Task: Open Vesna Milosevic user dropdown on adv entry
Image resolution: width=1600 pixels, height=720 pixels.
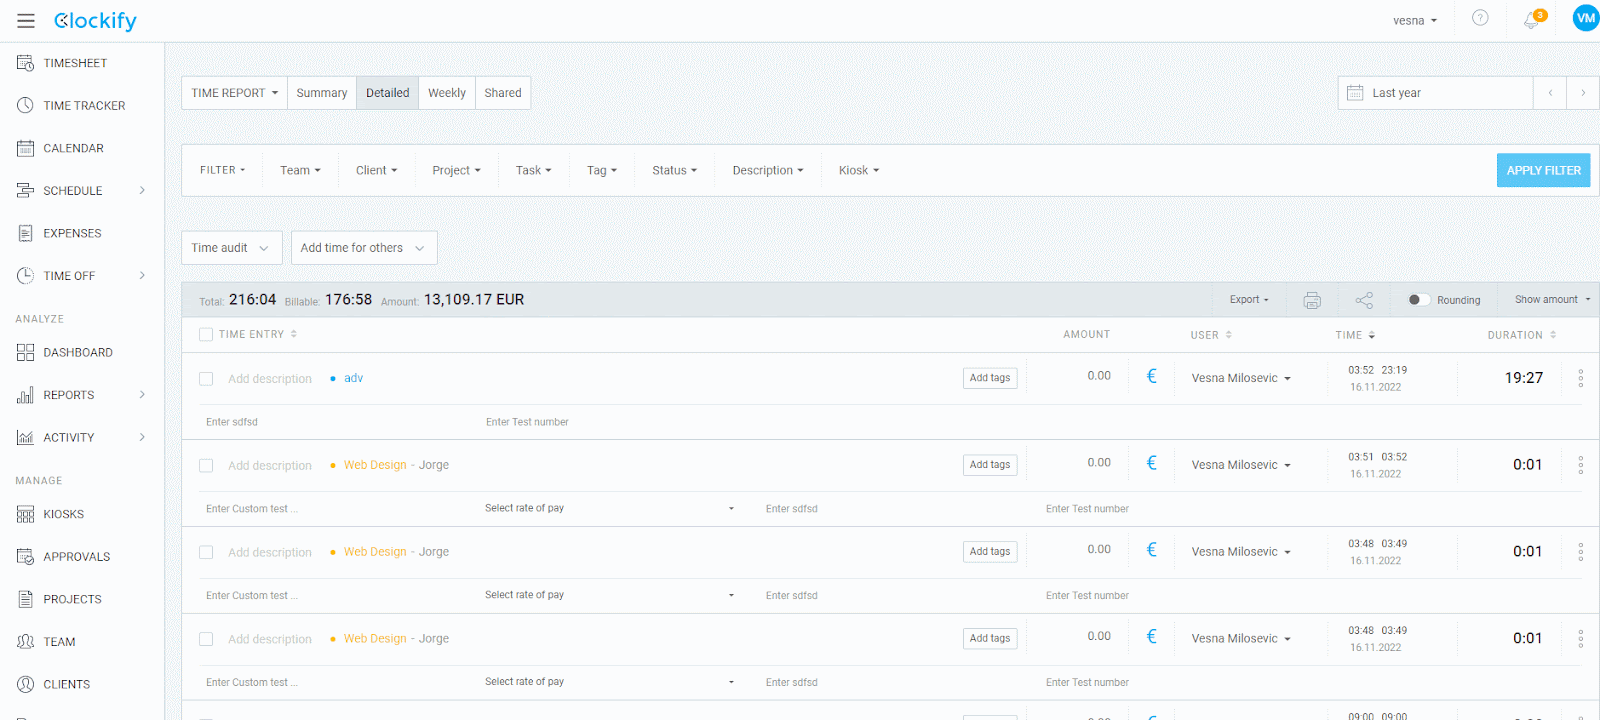Action: (1241, 378)
